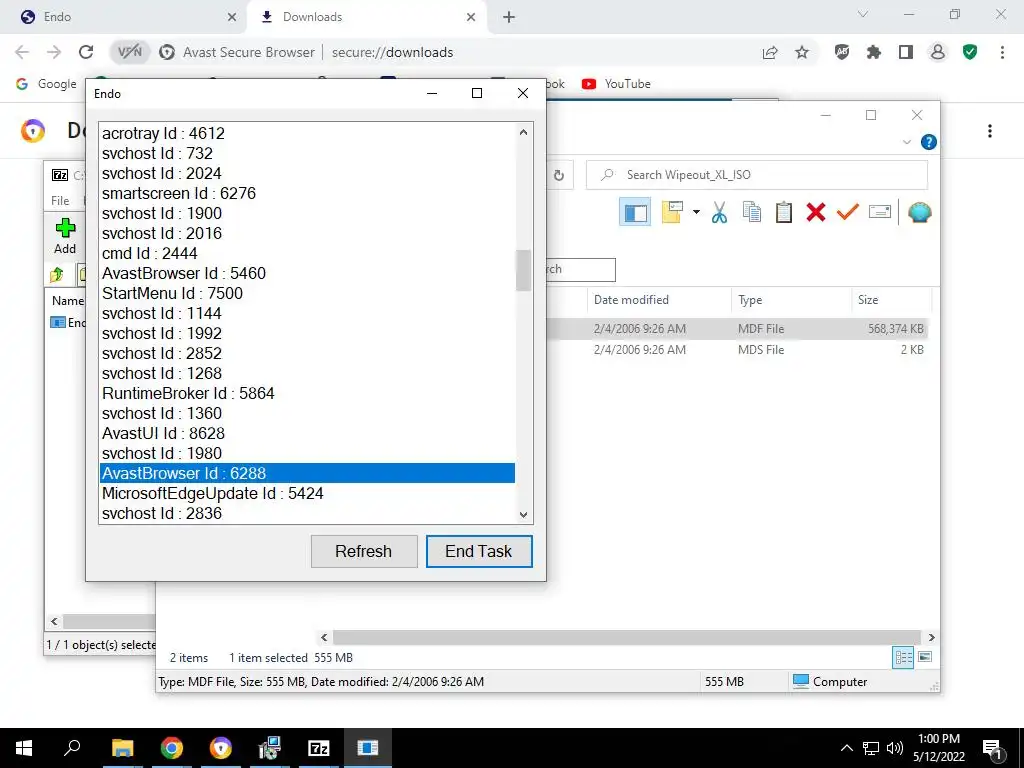Image resolution: width=1024 pixels, height=768 pixels.
Task: Click the browser Back arrow
Action: click(x=22, y=52)
